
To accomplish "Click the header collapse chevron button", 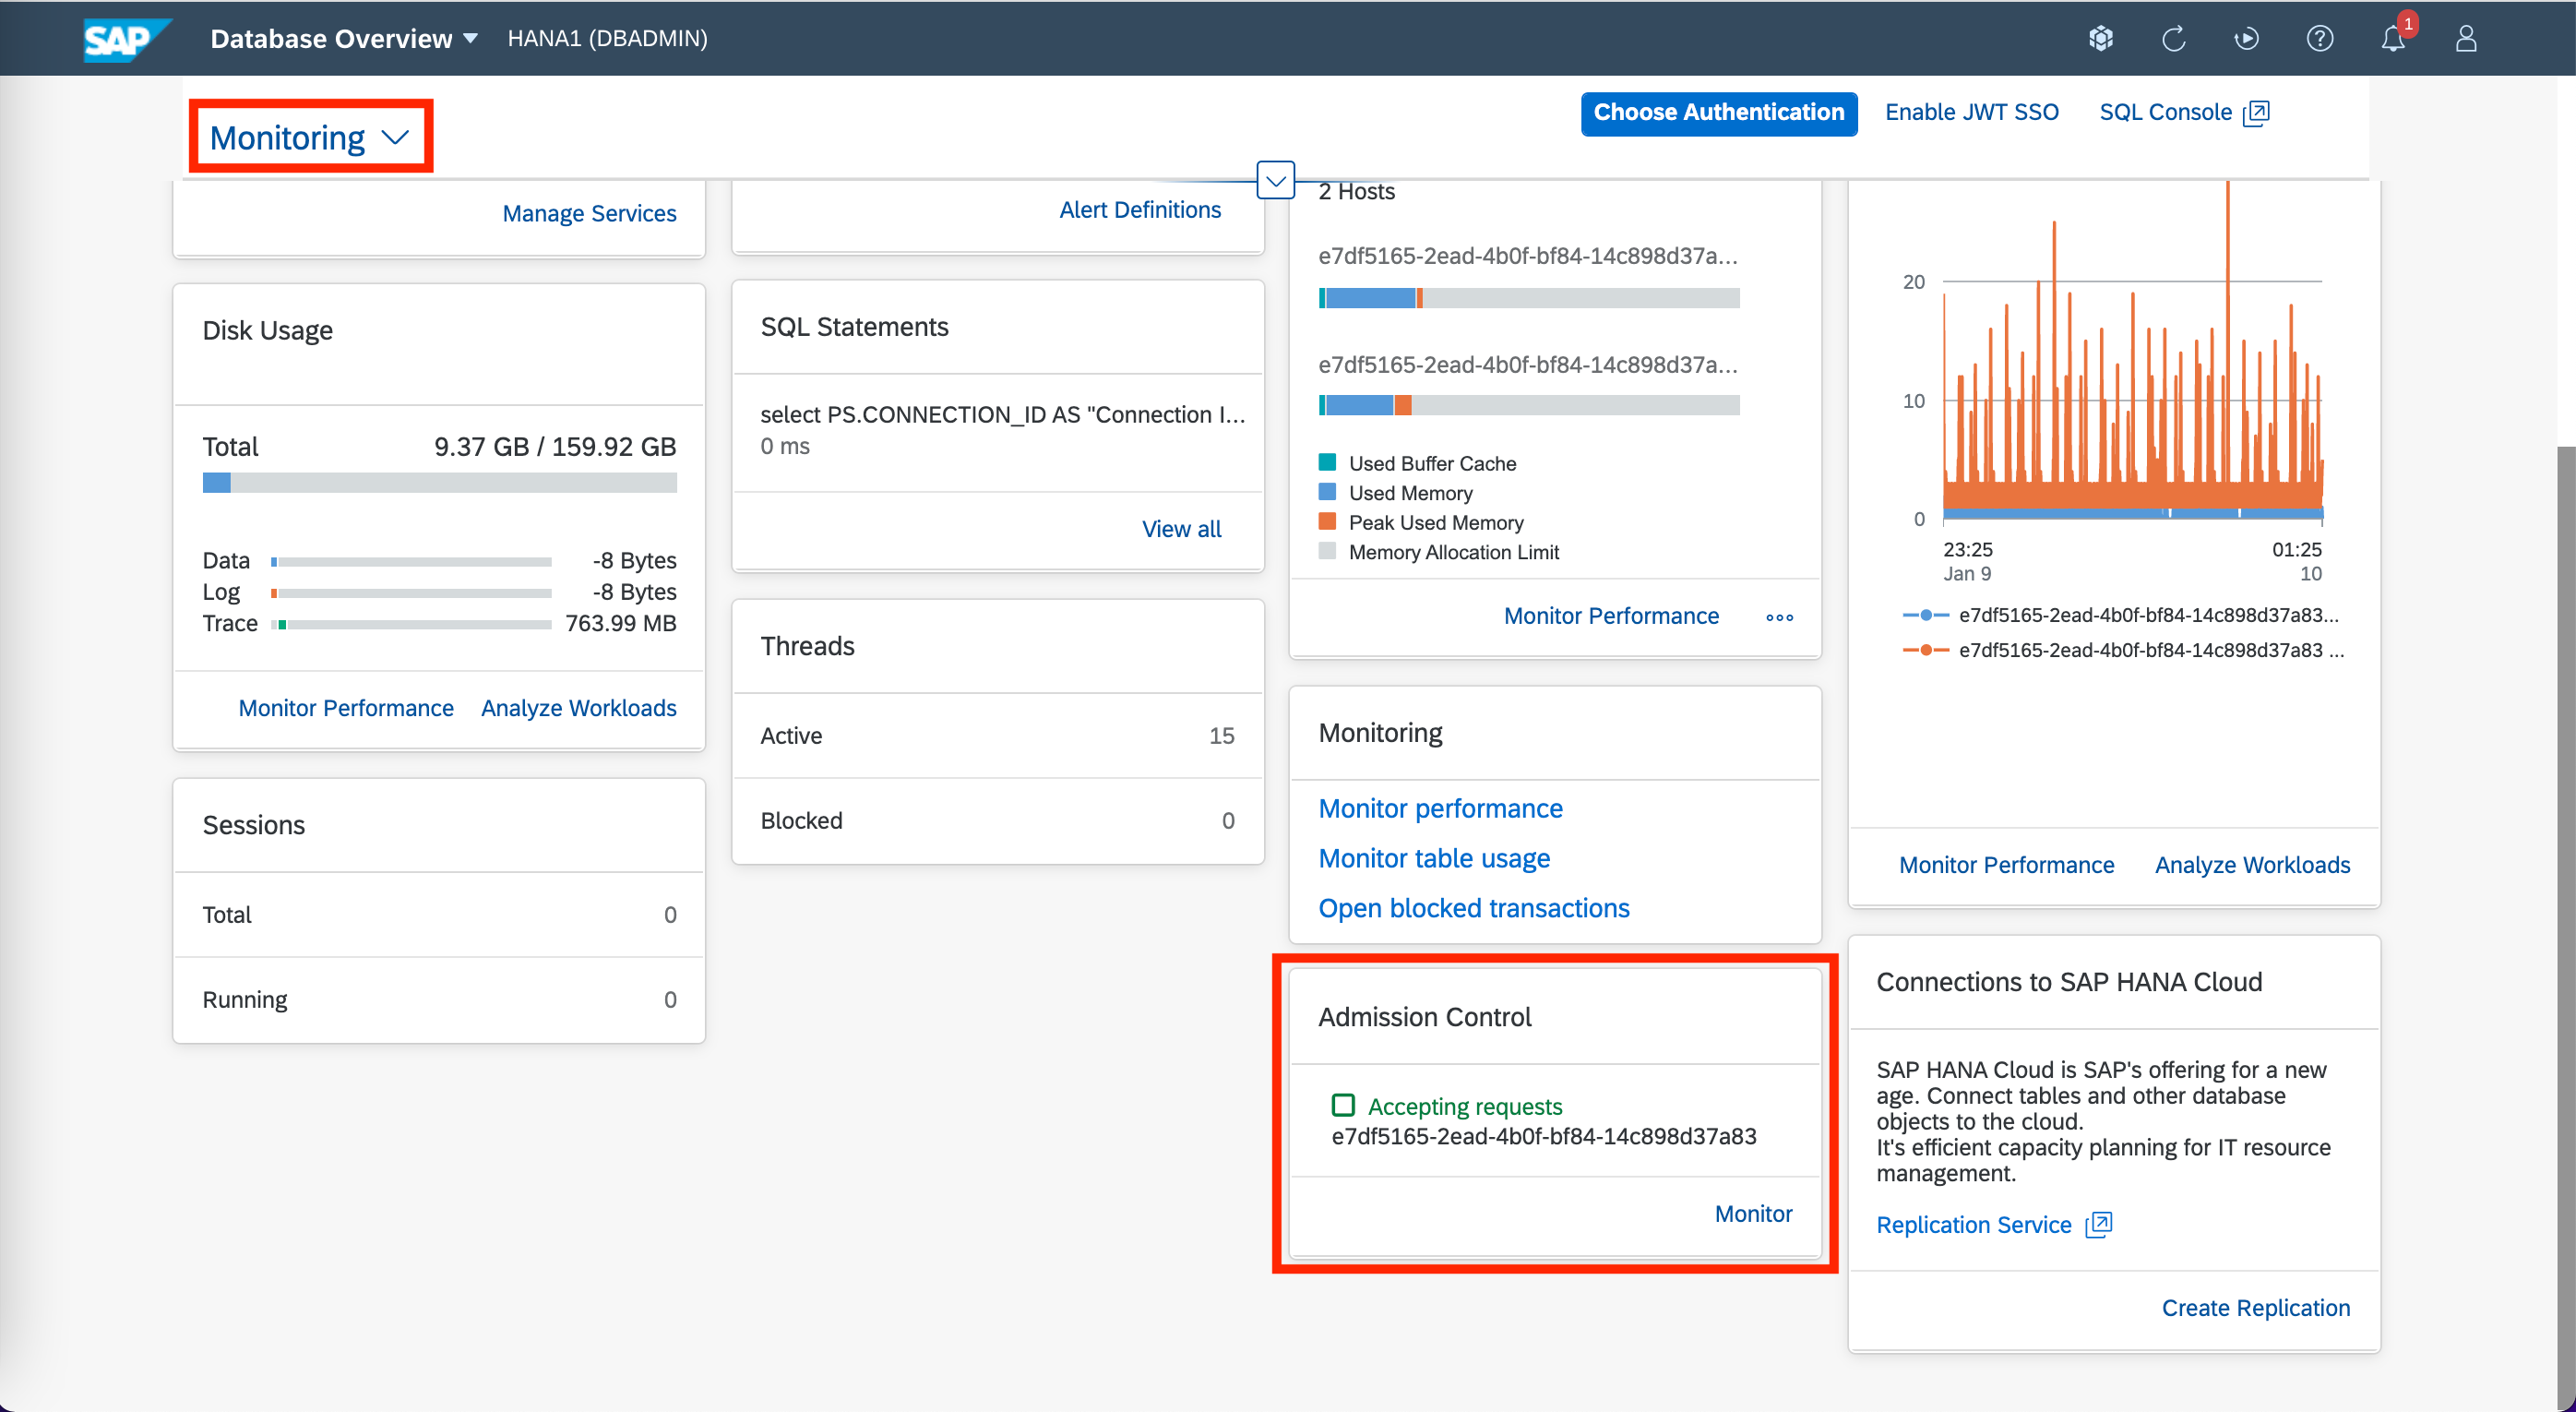I will [1275, 180].
